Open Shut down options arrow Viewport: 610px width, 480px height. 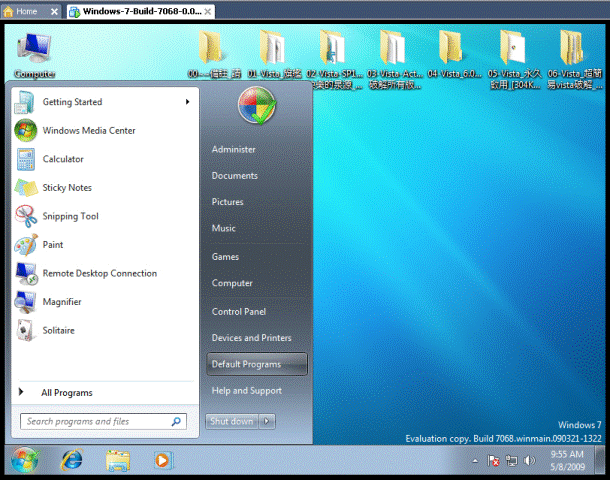[267, 421]
